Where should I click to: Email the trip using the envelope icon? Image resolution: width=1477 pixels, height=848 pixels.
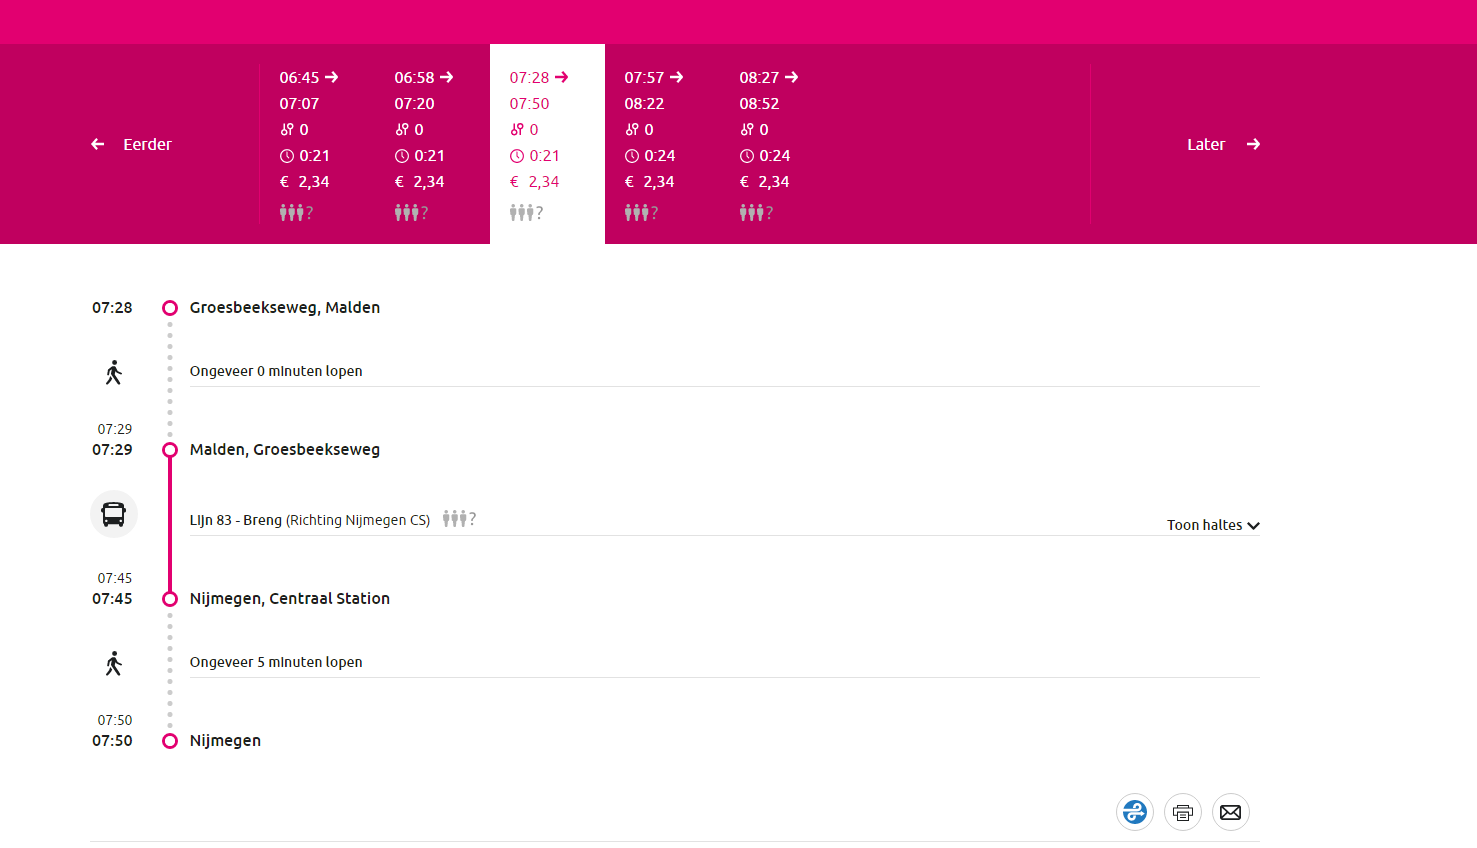1230,812
